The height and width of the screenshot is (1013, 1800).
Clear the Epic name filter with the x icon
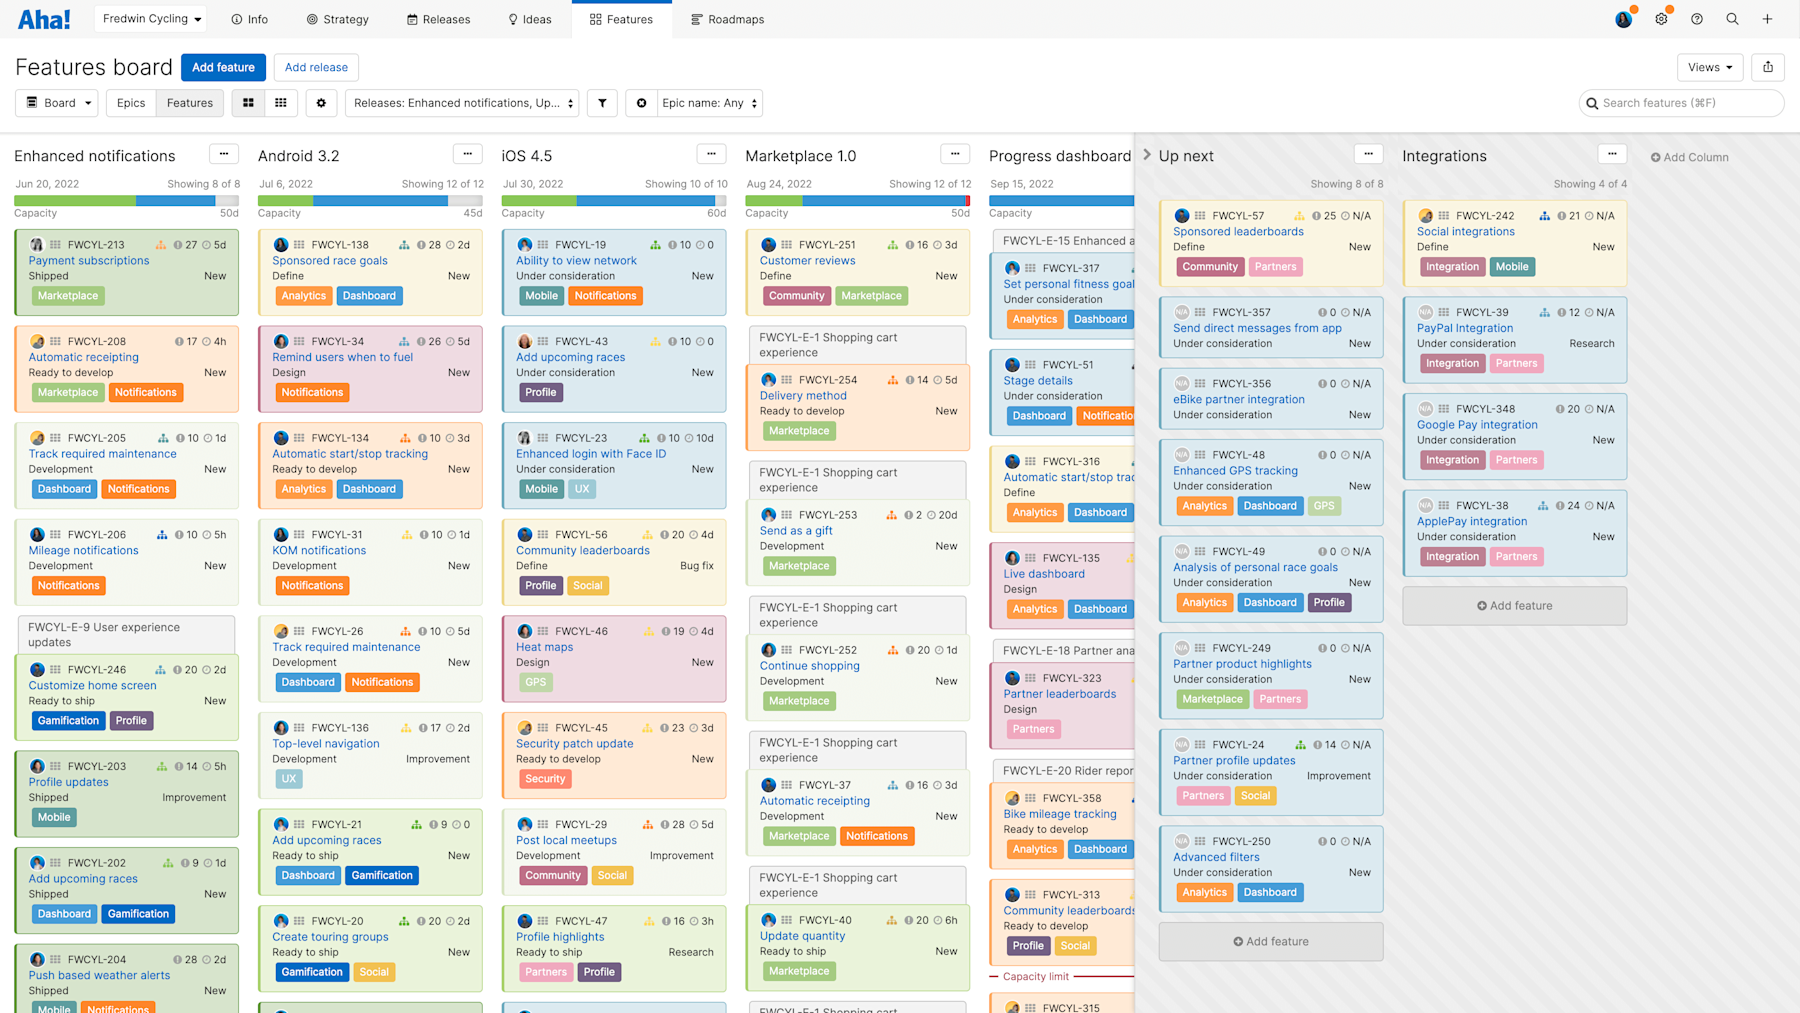point(641,103)
